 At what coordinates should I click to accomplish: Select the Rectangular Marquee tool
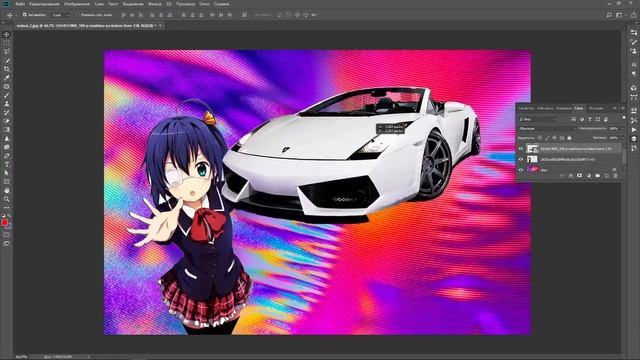click(7, 43)
